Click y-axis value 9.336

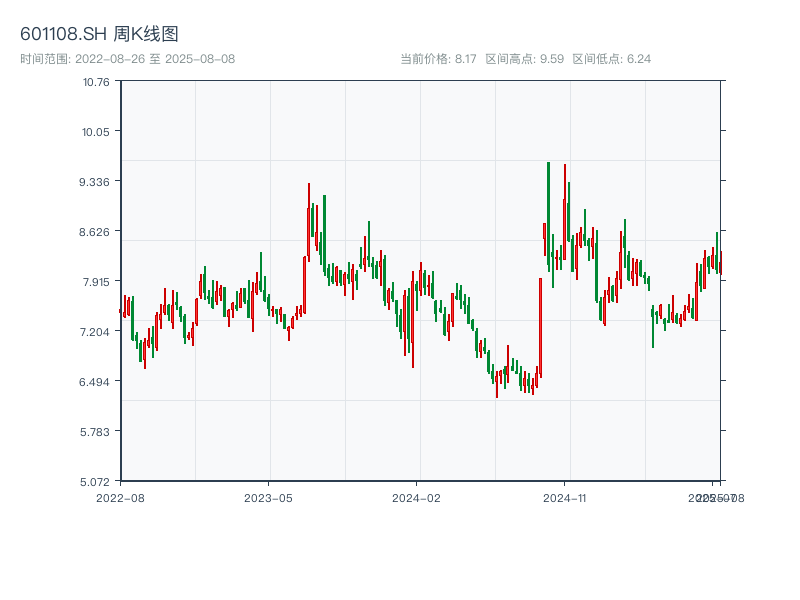[94, 182]
